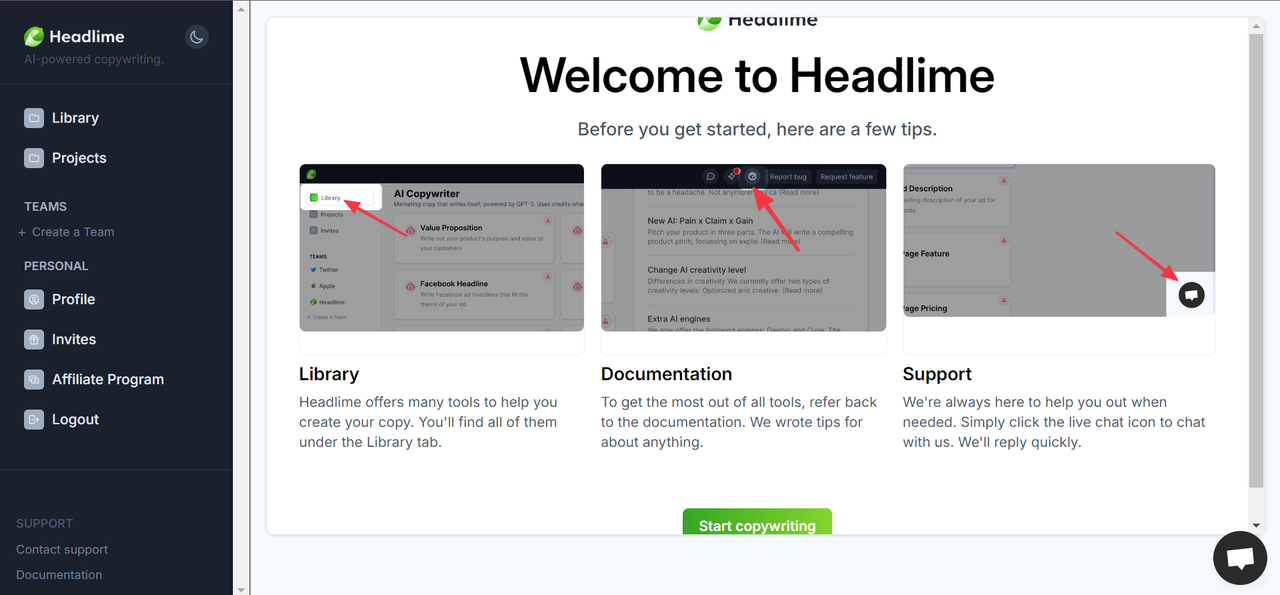This screenshot has height=595, width=1280.
Task: Toggle dark mode moon icon
Action: [196, 37]
